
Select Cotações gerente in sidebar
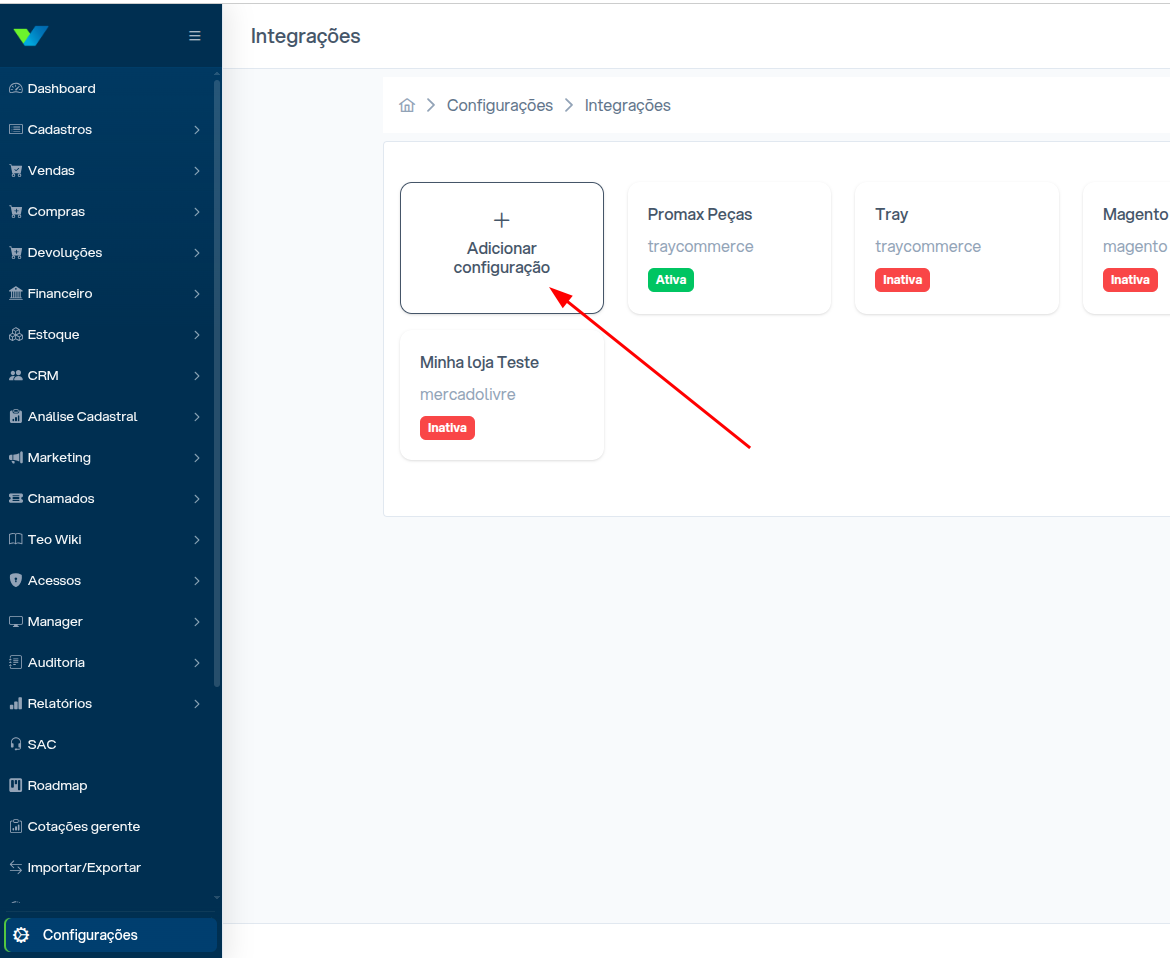(107, 827)
